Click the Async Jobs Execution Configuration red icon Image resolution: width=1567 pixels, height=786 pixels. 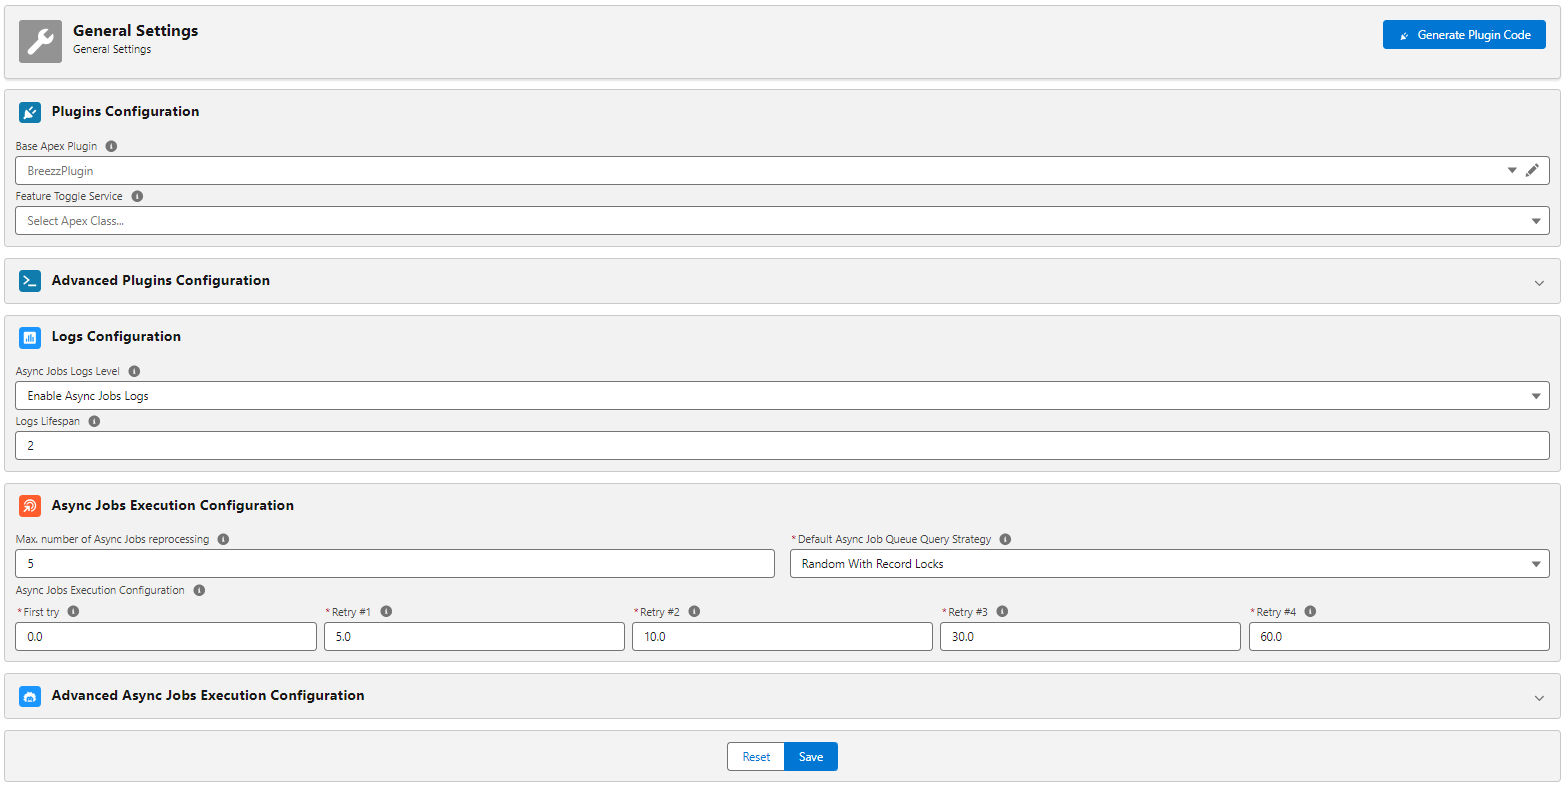point(30,506)
